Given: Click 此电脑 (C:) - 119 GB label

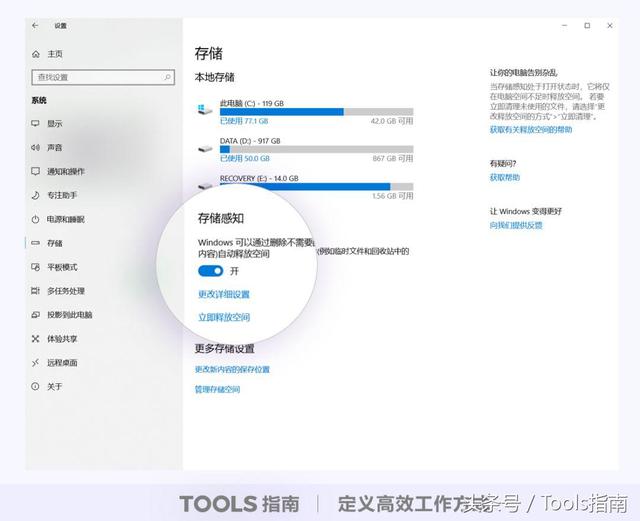Looking at the screenshot, I should coord(251,103).
